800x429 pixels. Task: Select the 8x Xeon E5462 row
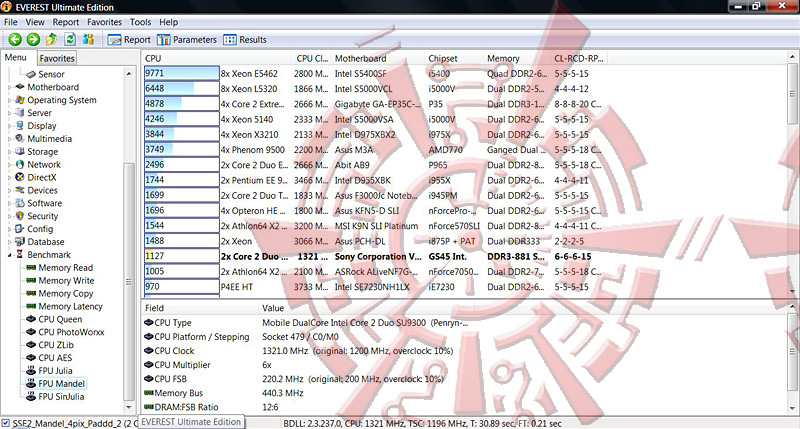click(x=373, y=73)
